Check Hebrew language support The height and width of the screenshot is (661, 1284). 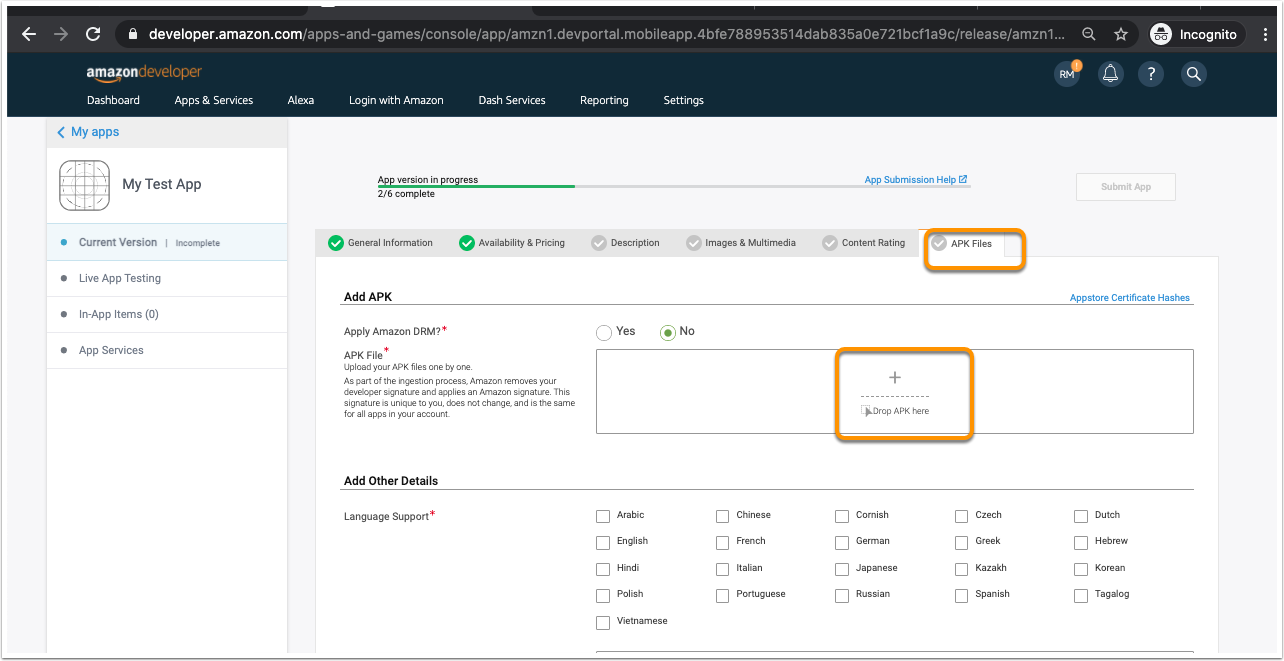tap(1081, 542)
